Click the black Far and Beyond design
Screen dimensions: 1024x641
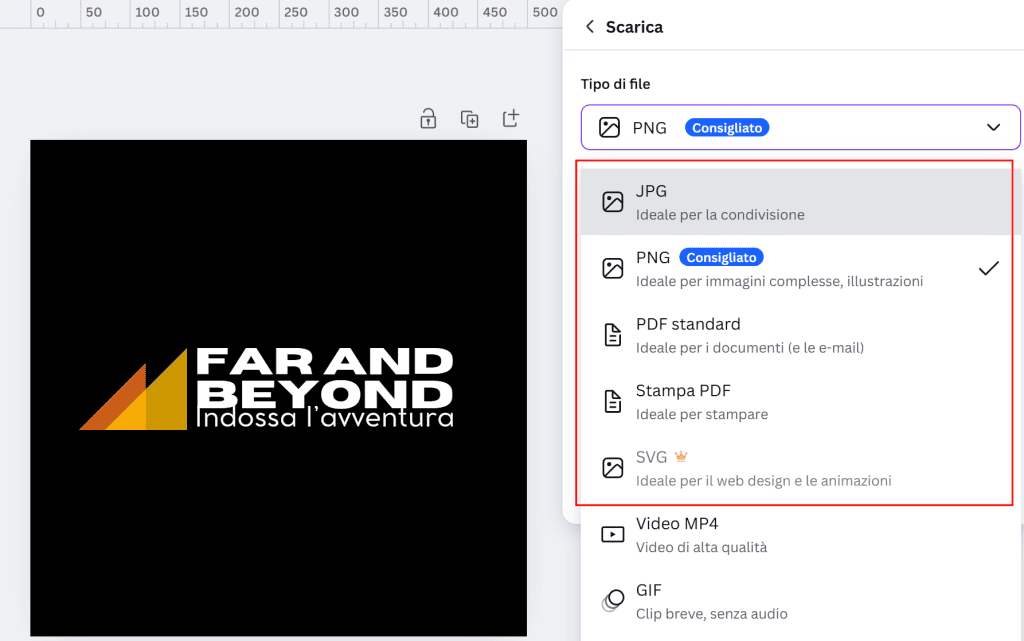280,390
